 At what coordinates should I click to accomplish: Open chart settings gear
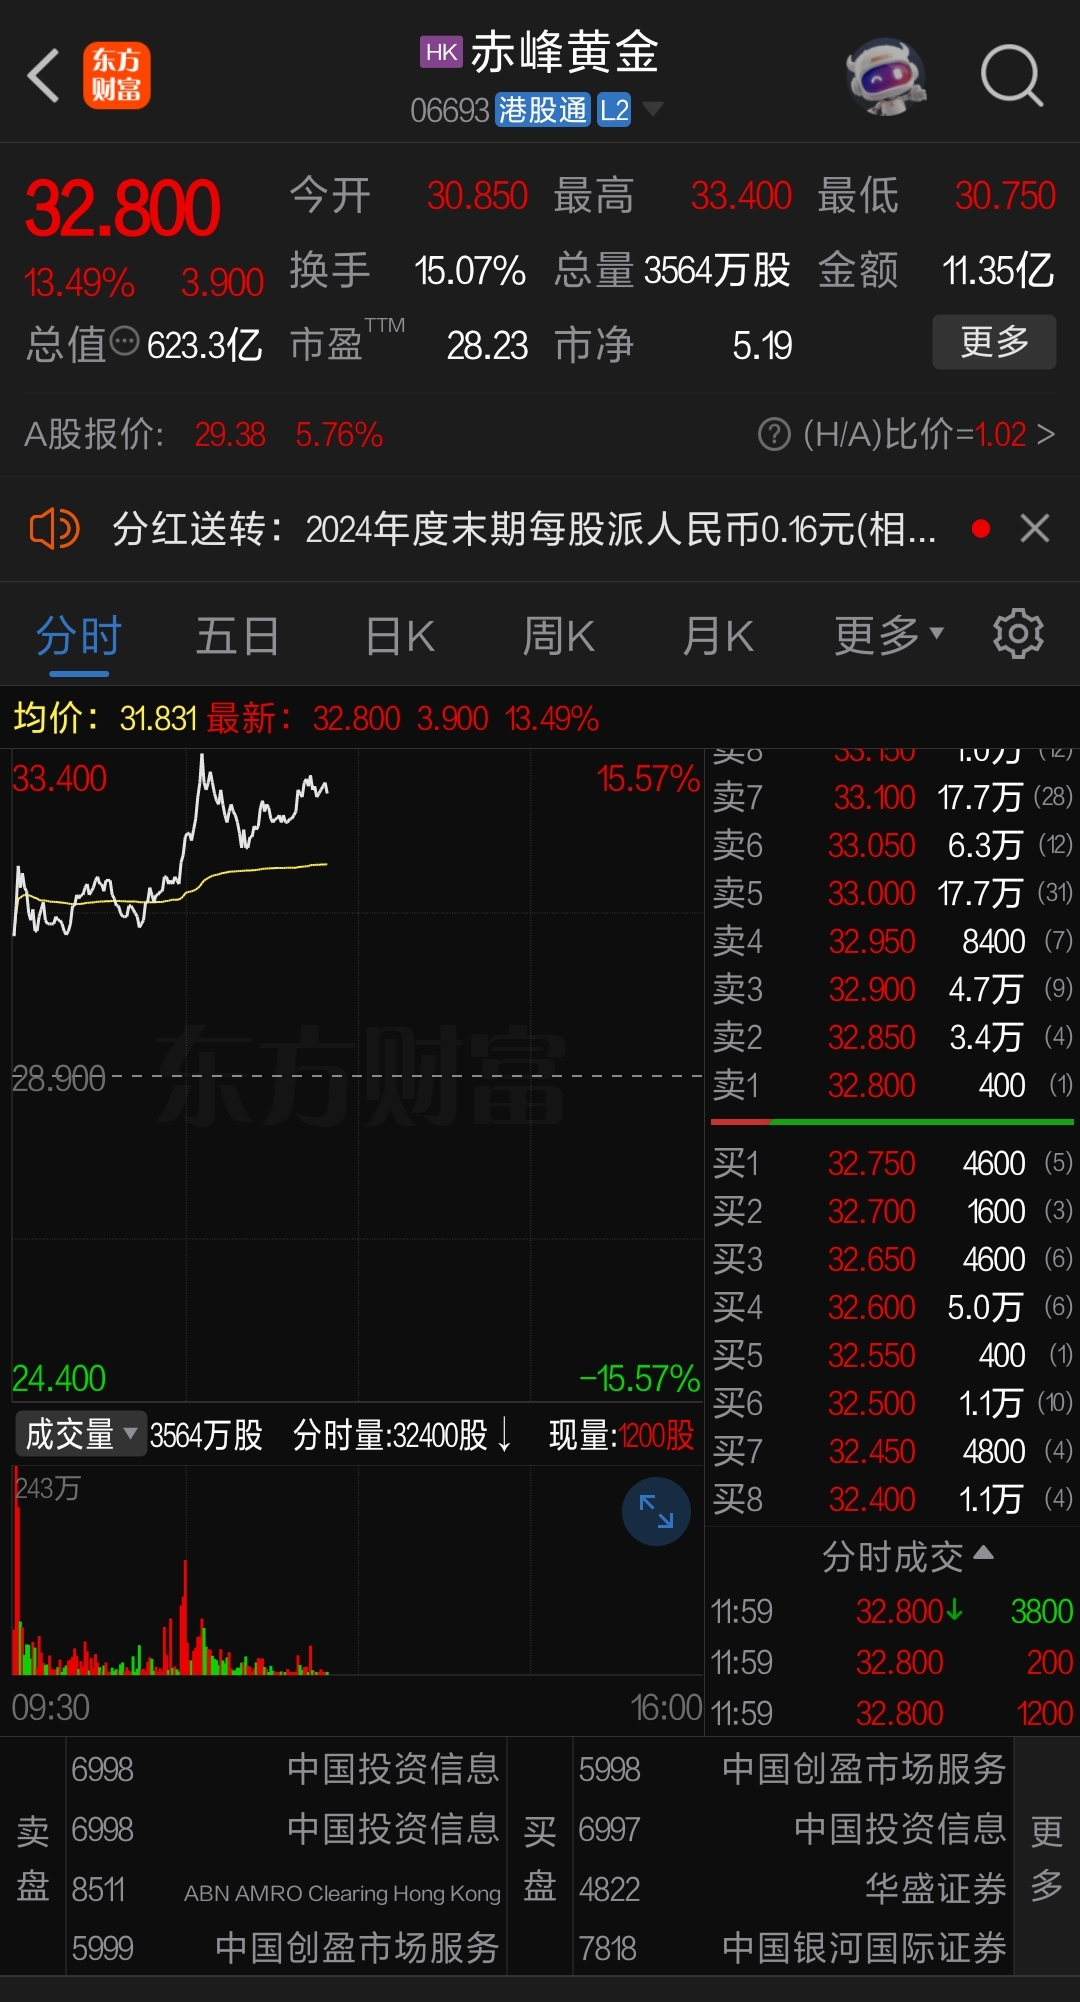[1018, 634]
